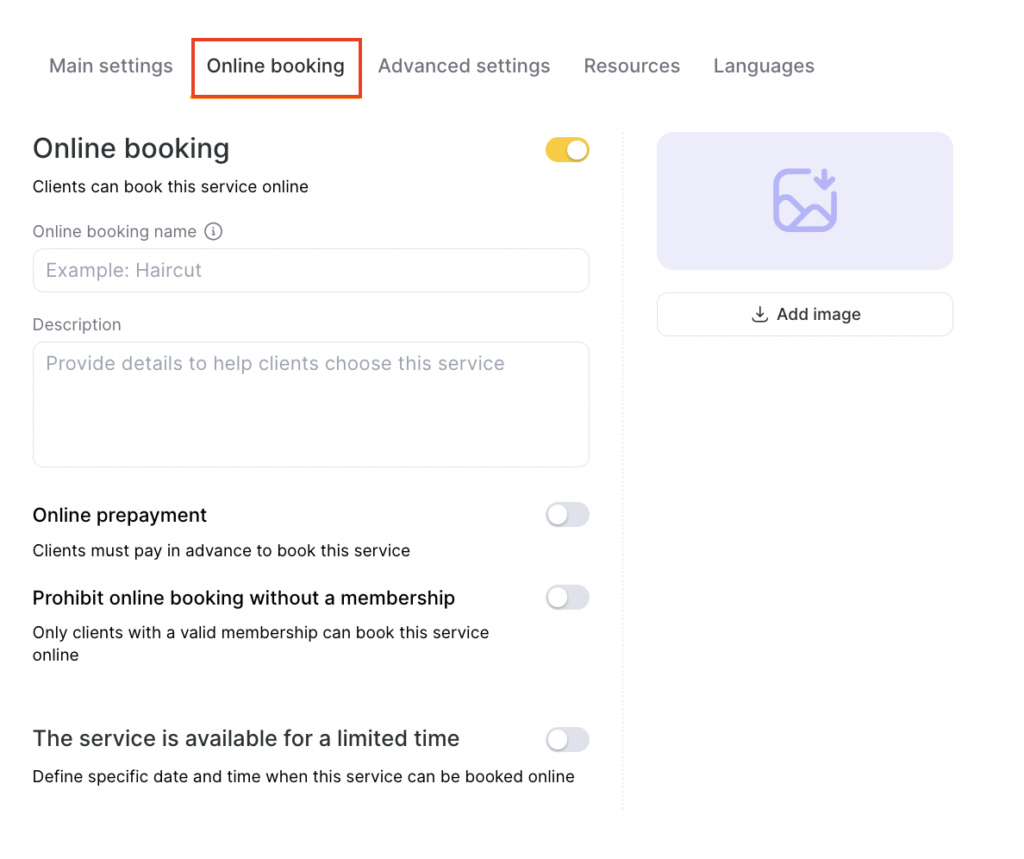This screenshot has width=1024, height=859.
Task: Turn on Prohibit online booking without a membership
Action: (x=567, y=598)
